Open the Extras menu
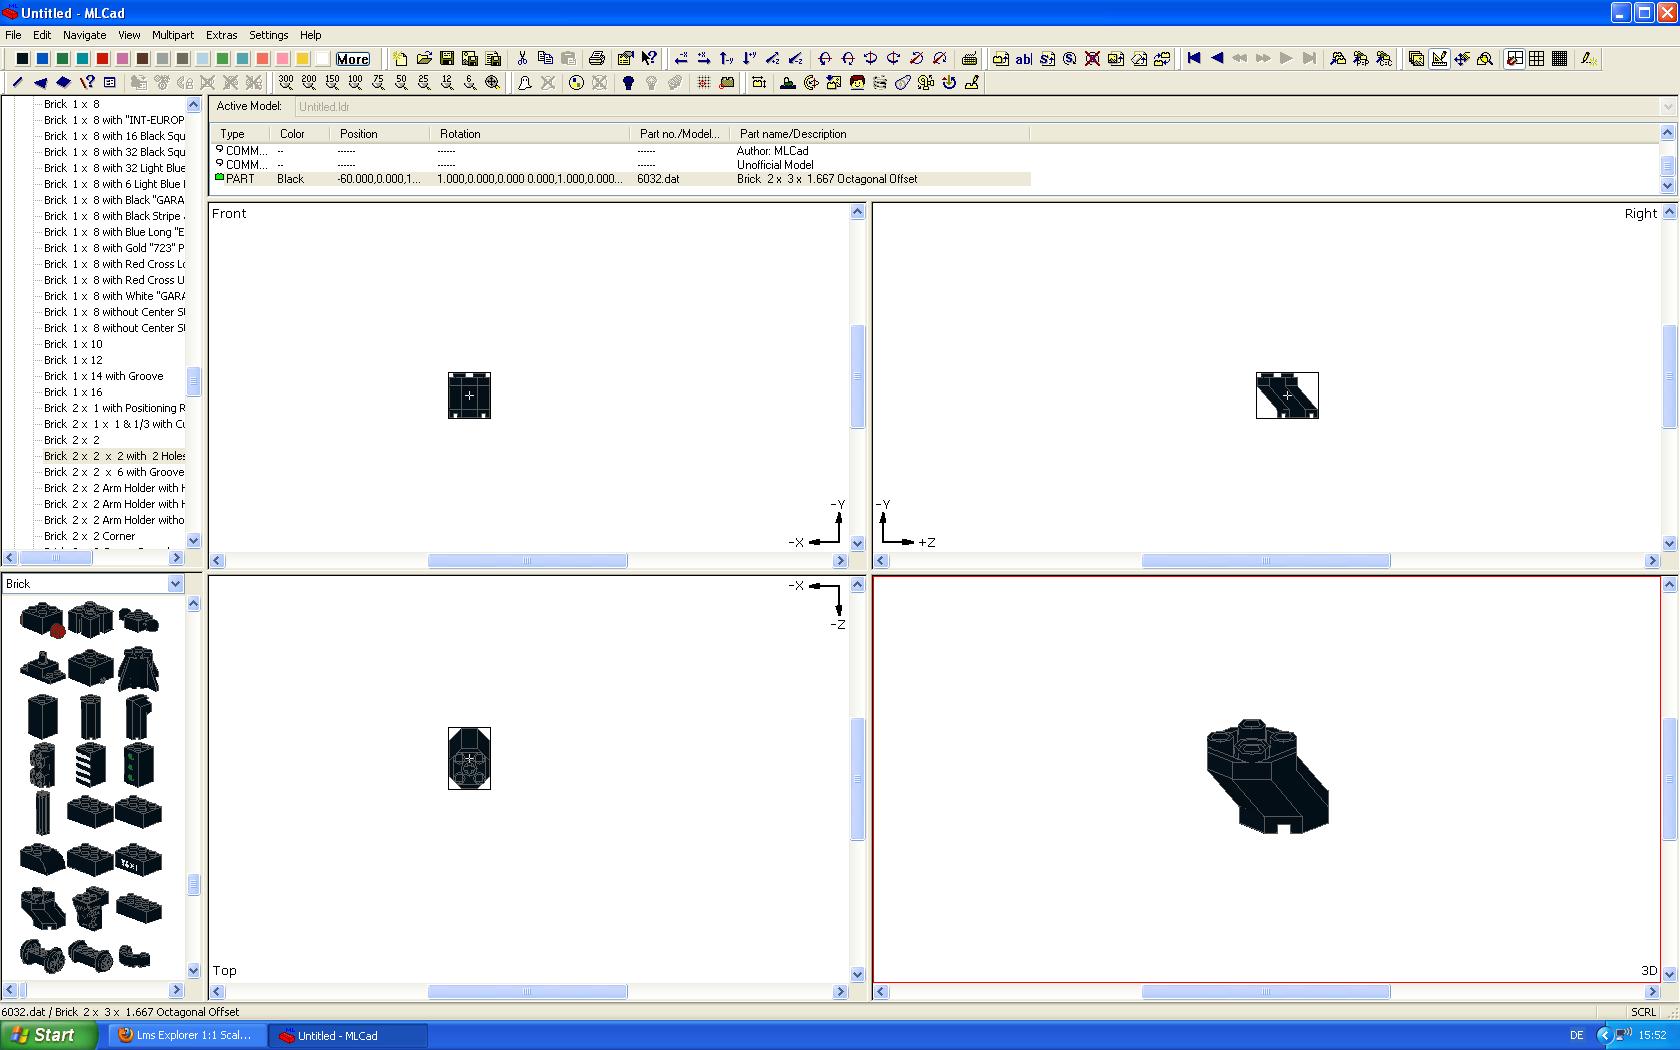 pyautogui.click(x=222, y=35)
